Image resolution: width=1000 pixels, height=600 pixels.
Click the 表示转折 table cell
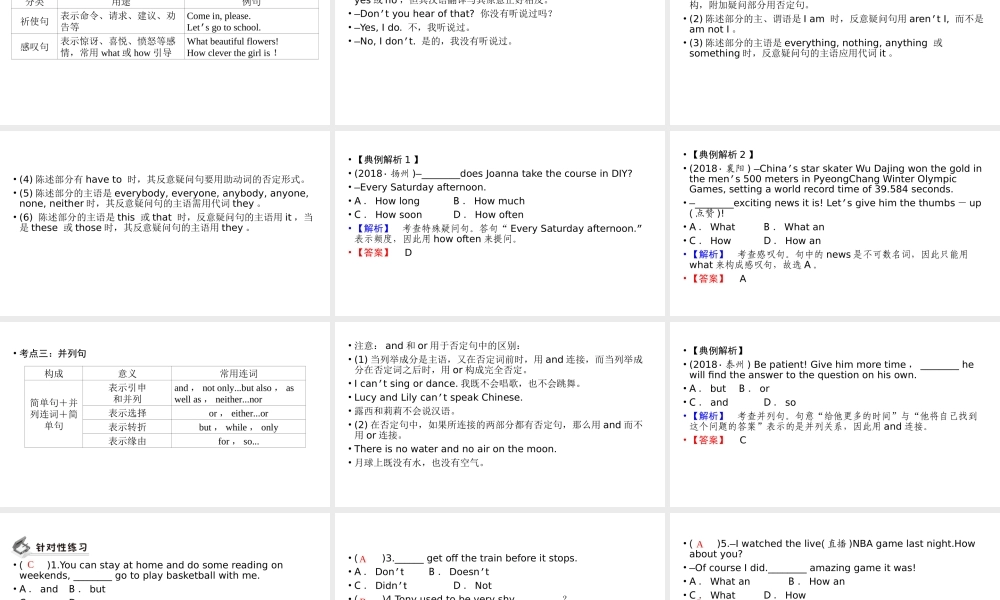[x=127, y=427]
